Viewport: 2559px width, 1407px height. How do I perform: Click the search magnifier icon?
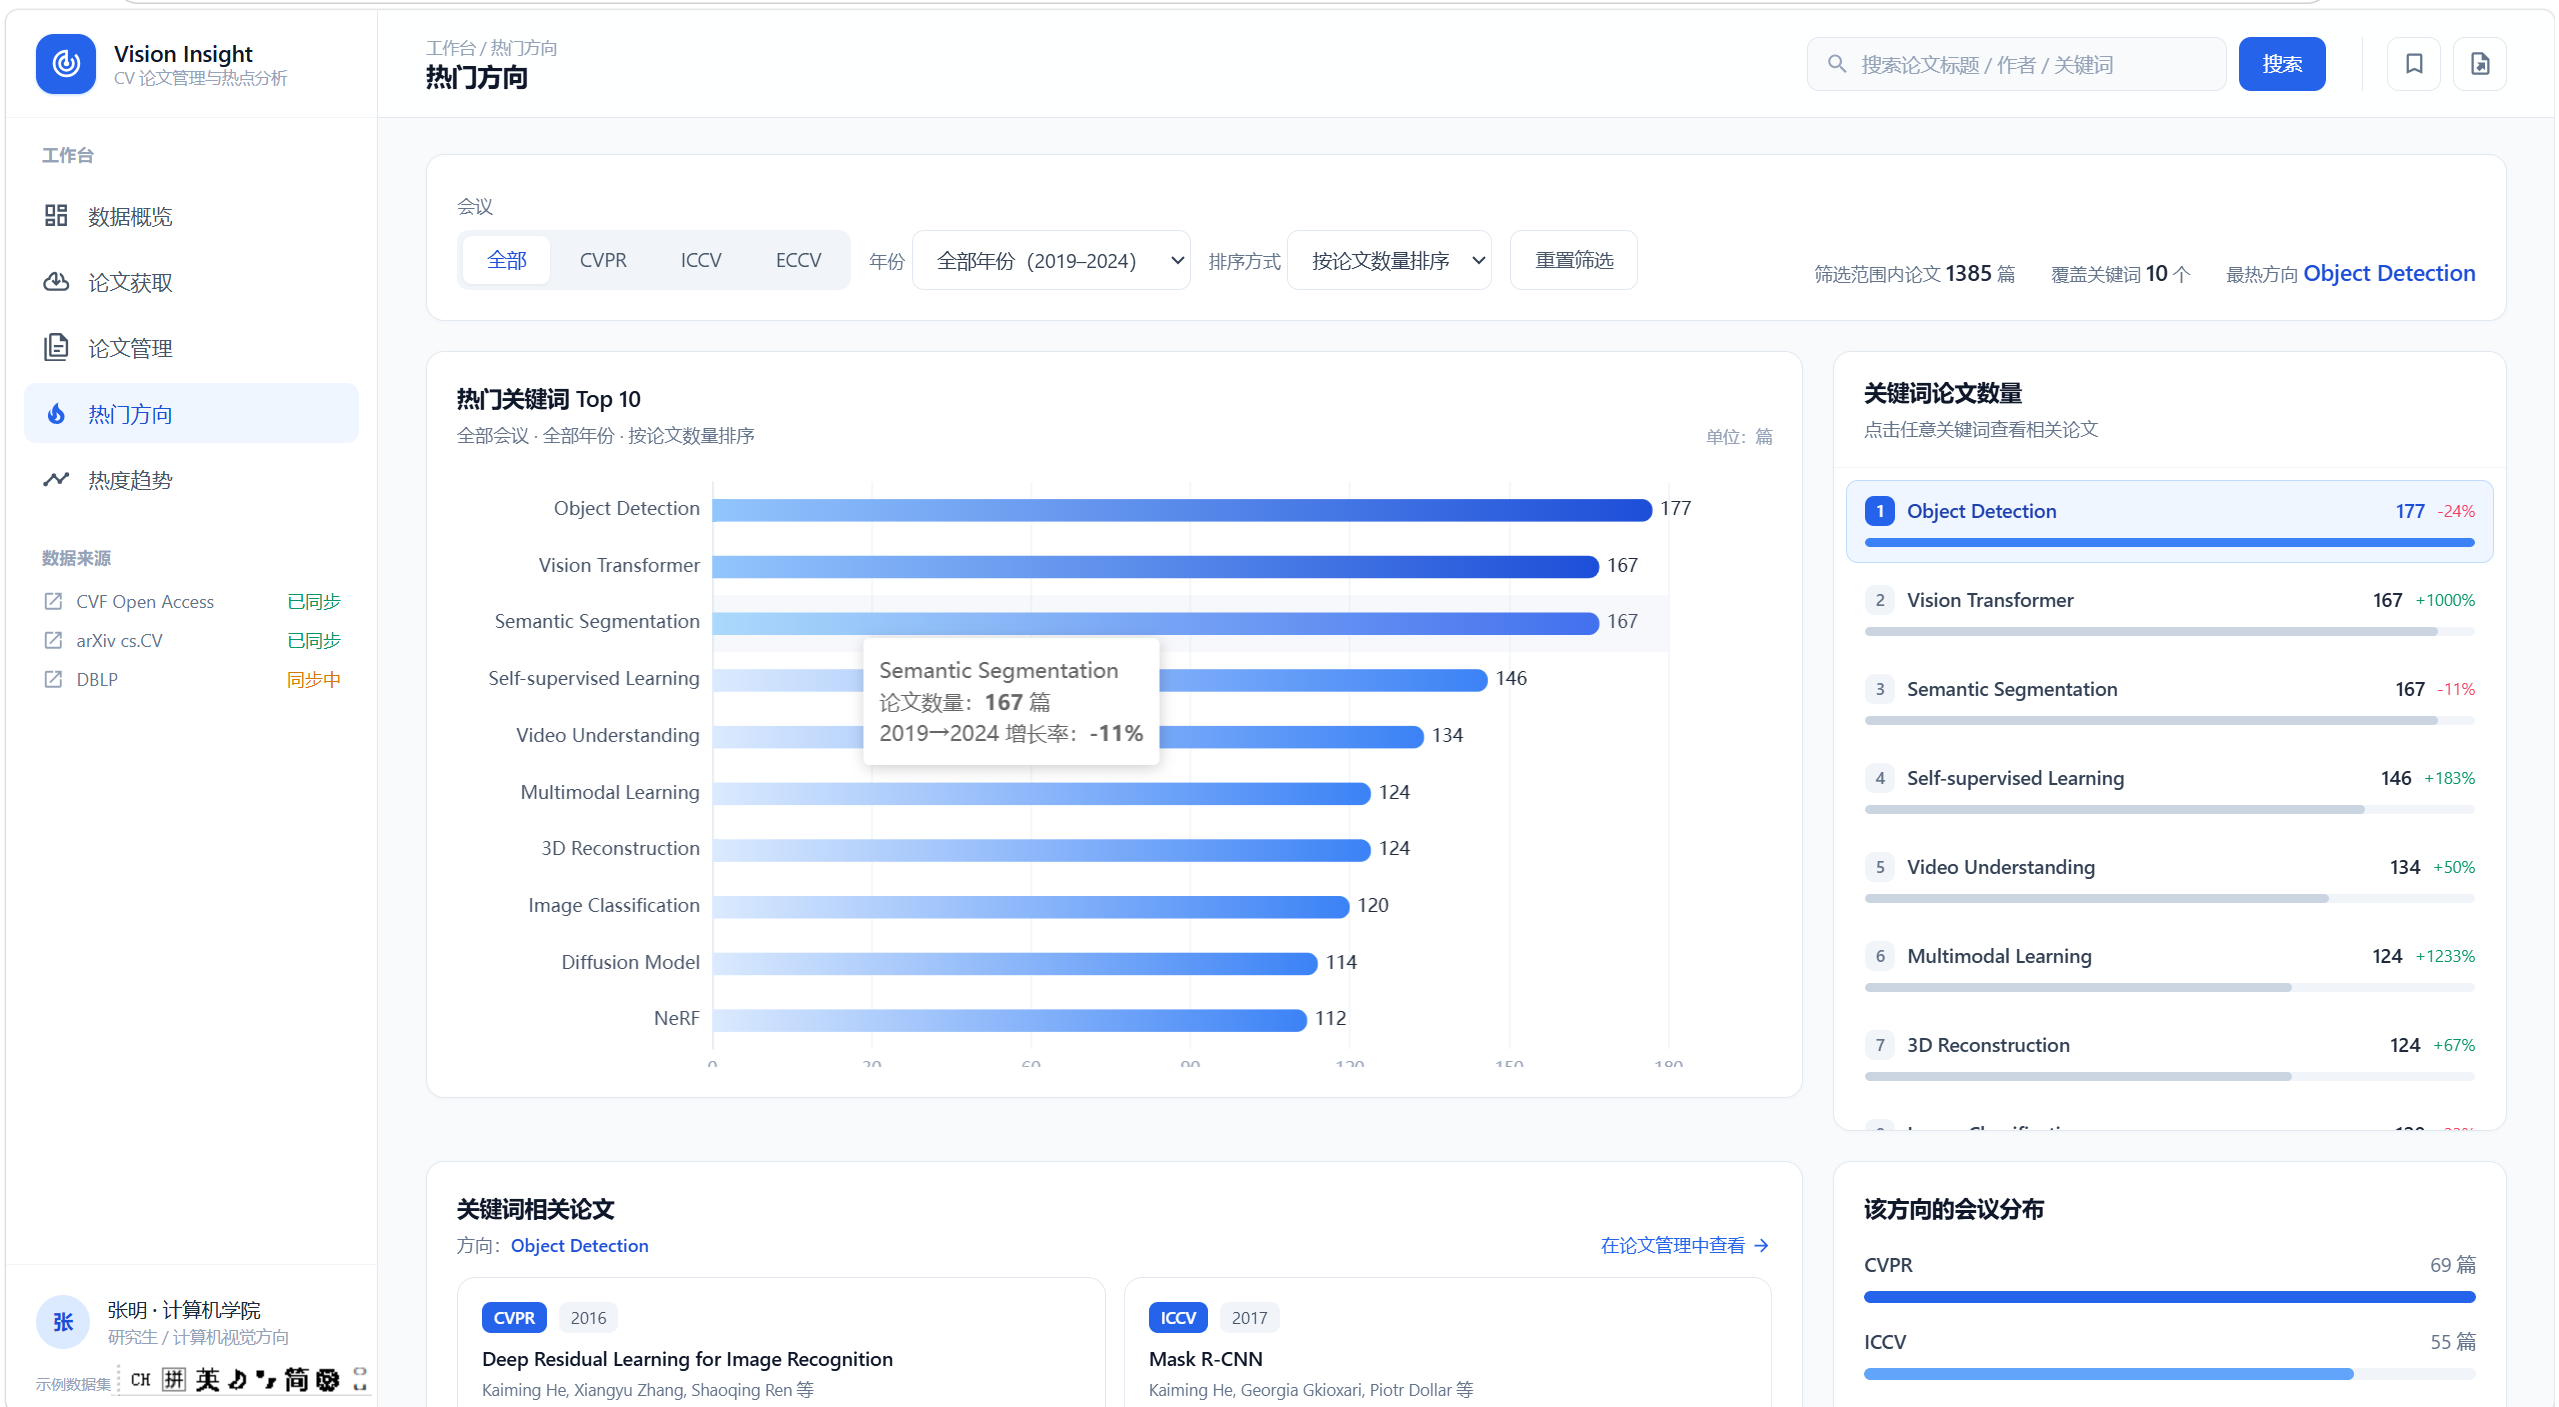[1837, 64]
